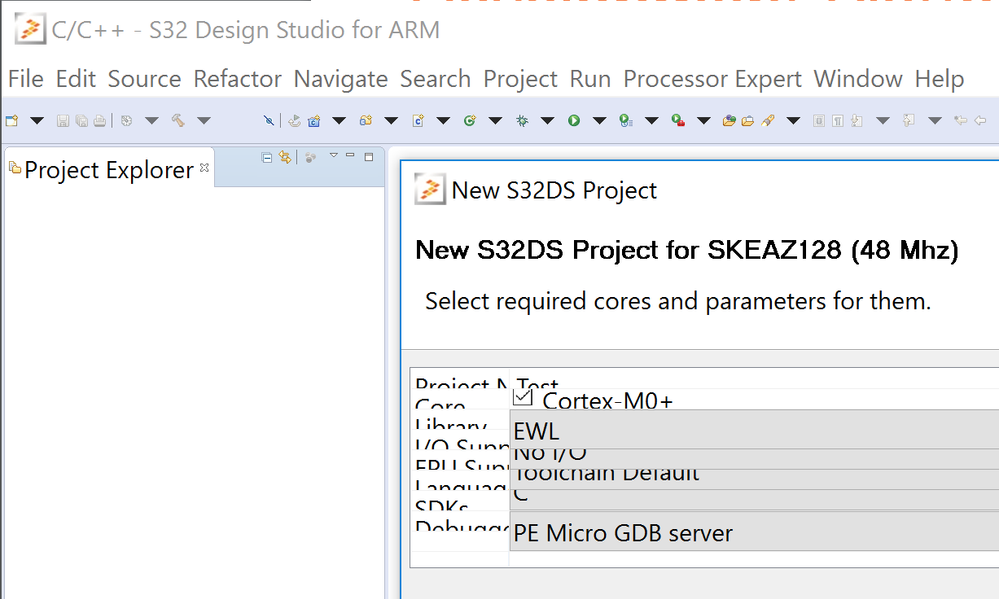Open Project Explorer View Menu triangle

point(334,156)
